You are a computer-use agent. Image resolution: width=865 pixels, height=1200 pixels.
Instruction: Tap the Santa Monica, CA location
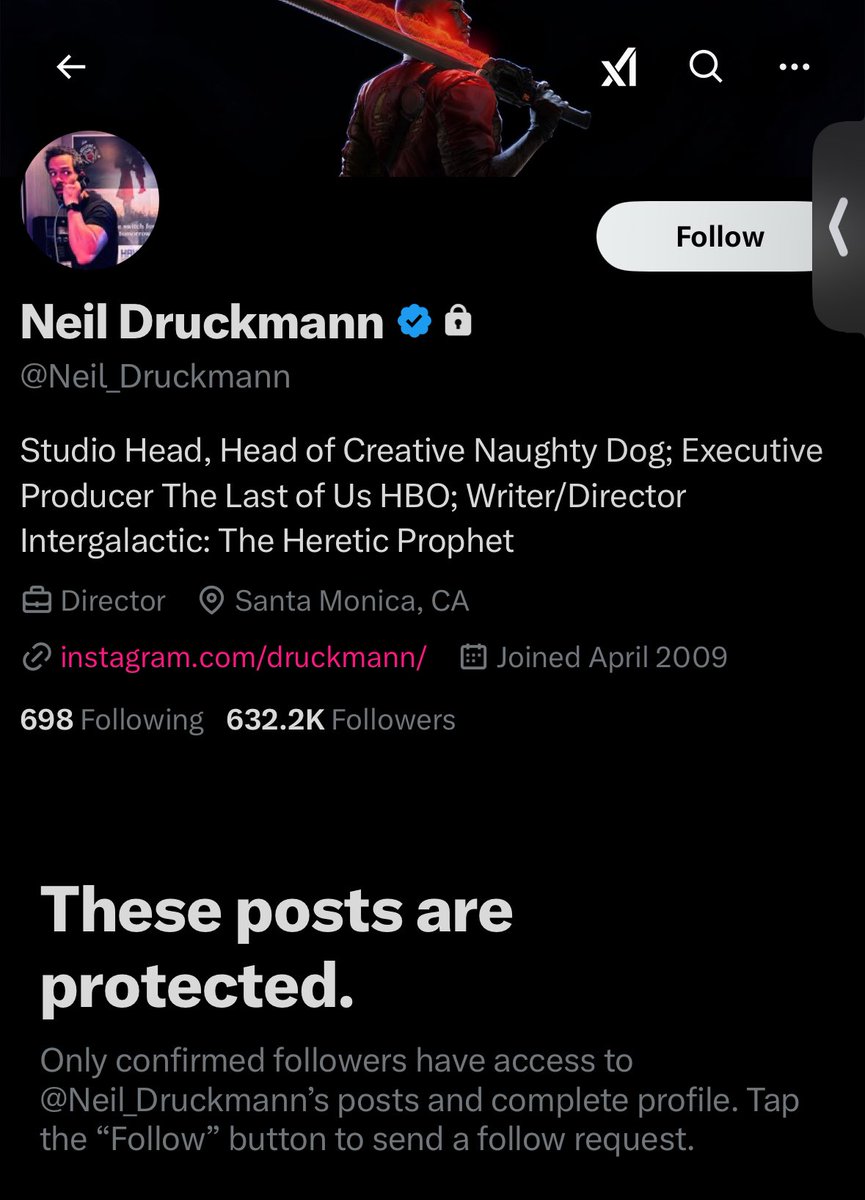(x=352, y=601)
